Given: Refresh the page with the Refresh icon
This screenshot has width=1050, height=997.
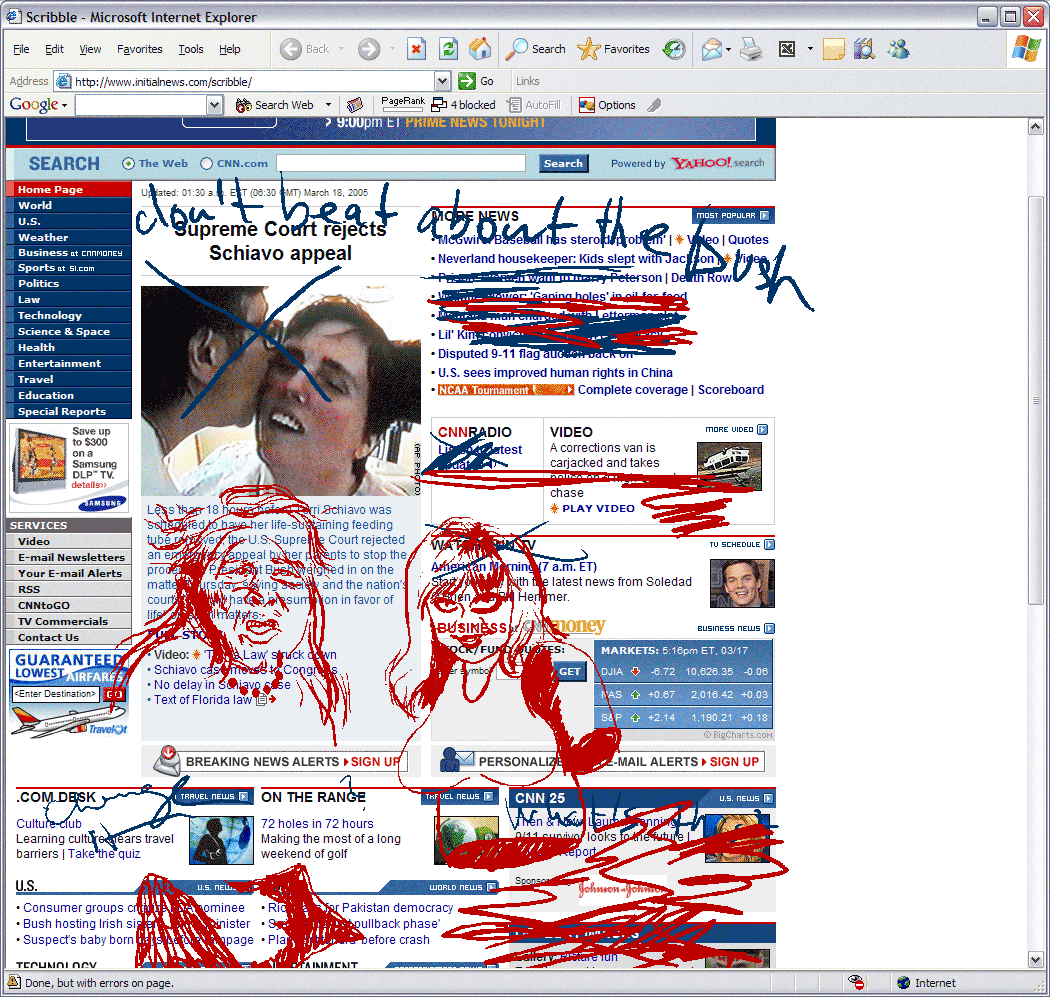Looking at the screenshot, I should coord(449,49).
